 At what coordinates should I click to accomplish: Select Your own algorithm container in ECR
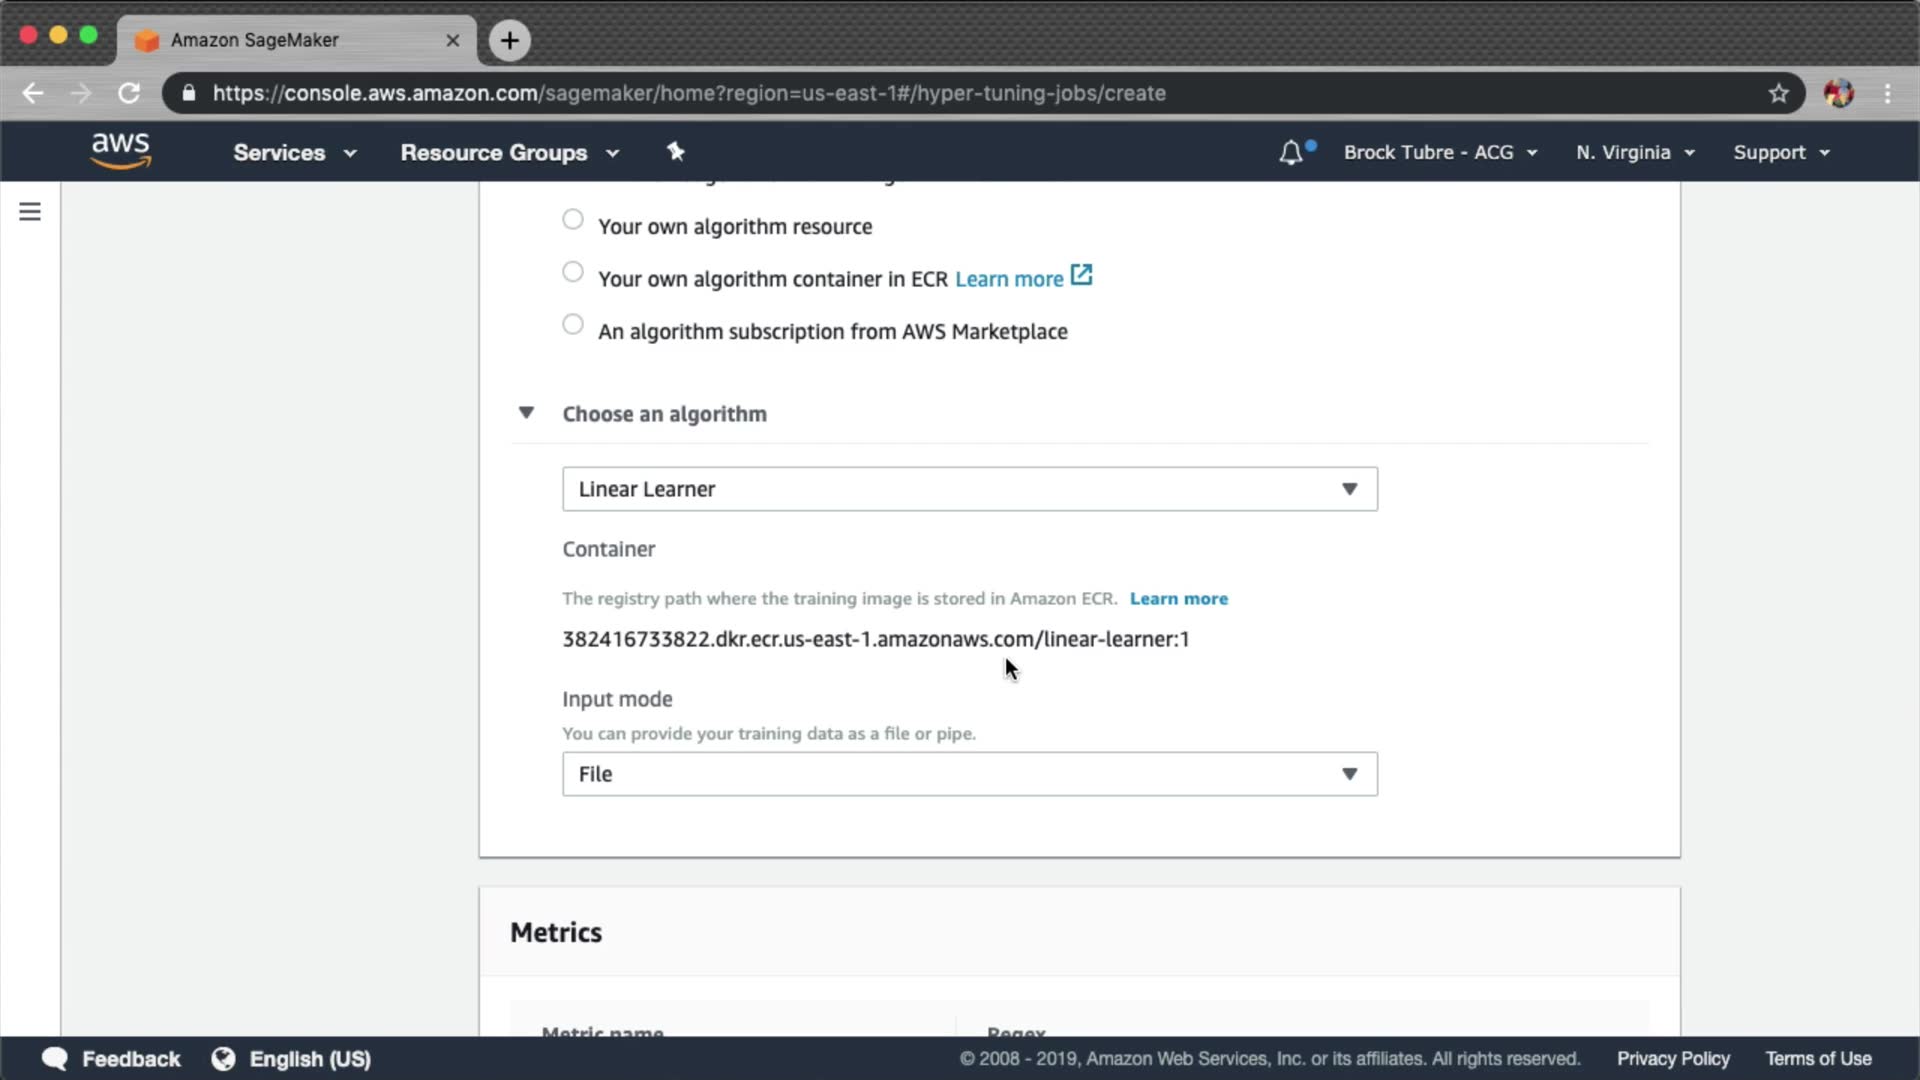pyautogui.click(x=573, y=272)
